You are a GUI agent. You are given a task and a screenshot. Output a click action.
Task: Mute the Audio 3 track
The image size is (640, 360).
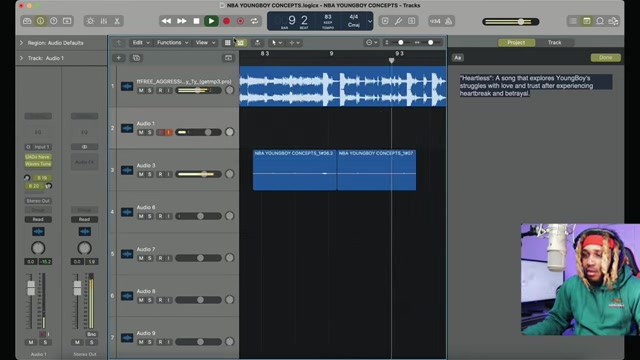141,174
